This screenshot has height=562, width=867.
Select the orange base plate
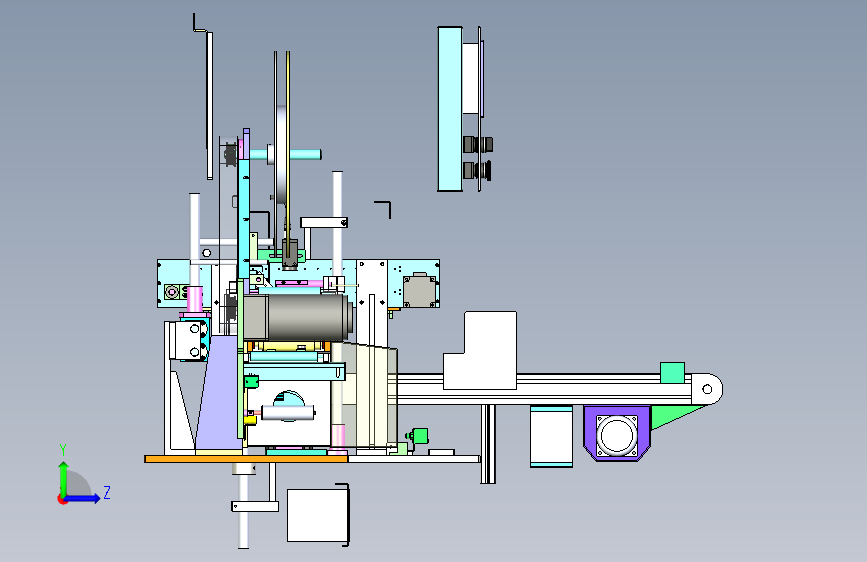coord(246,459)
